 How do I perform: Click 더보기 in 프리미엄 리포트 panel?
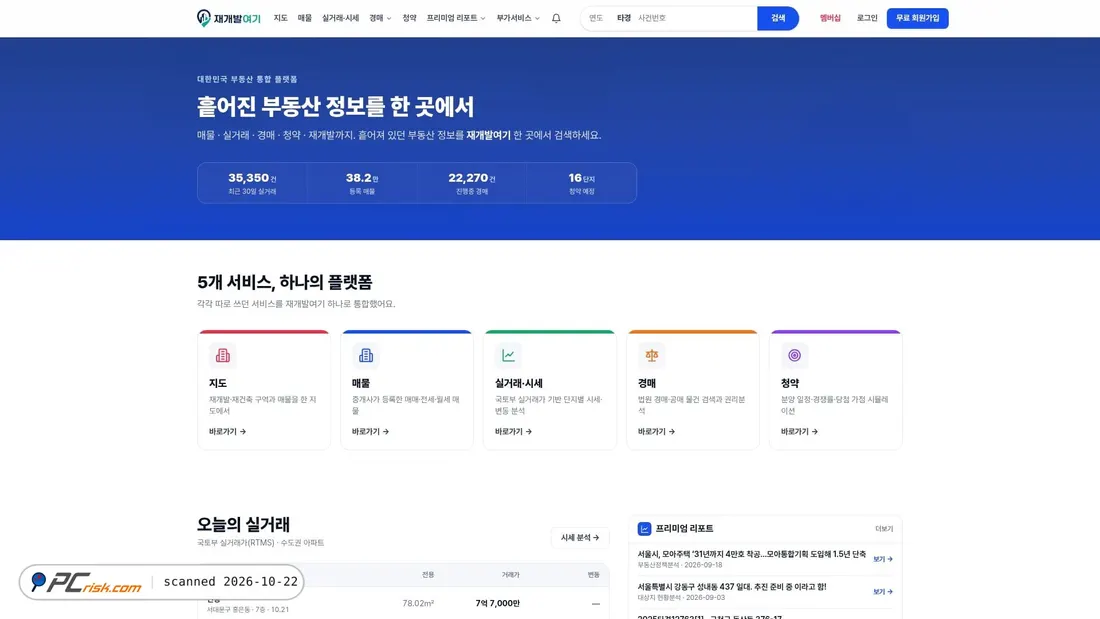tap(884, 528)
